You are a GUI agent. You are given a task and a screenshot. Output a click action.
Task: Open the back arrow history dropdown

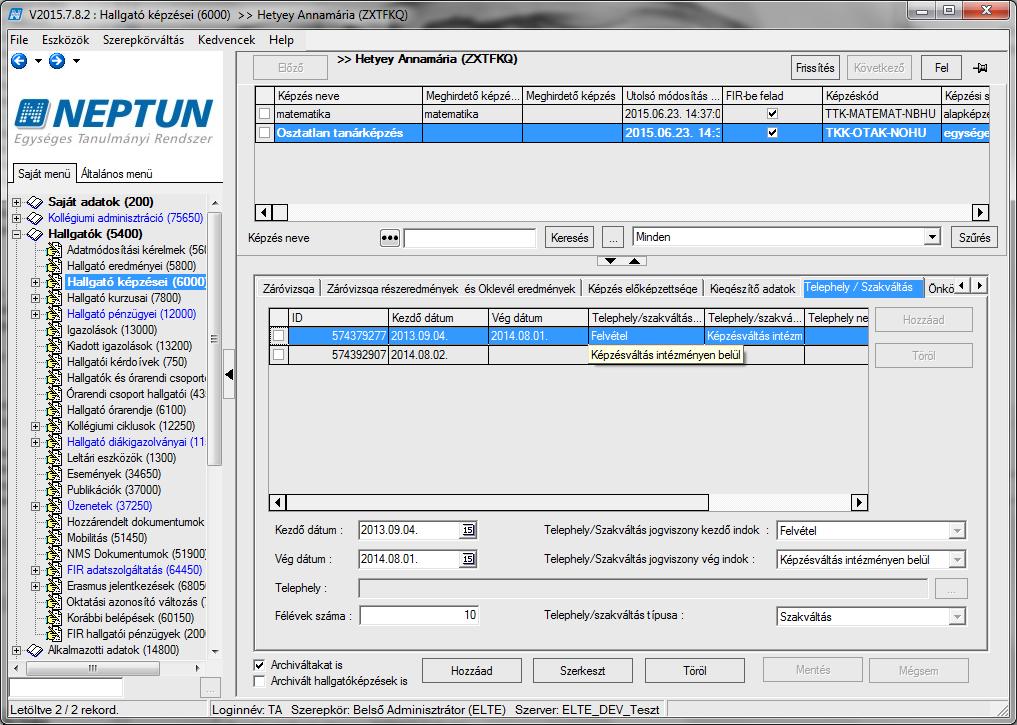[x=38, y=61]
